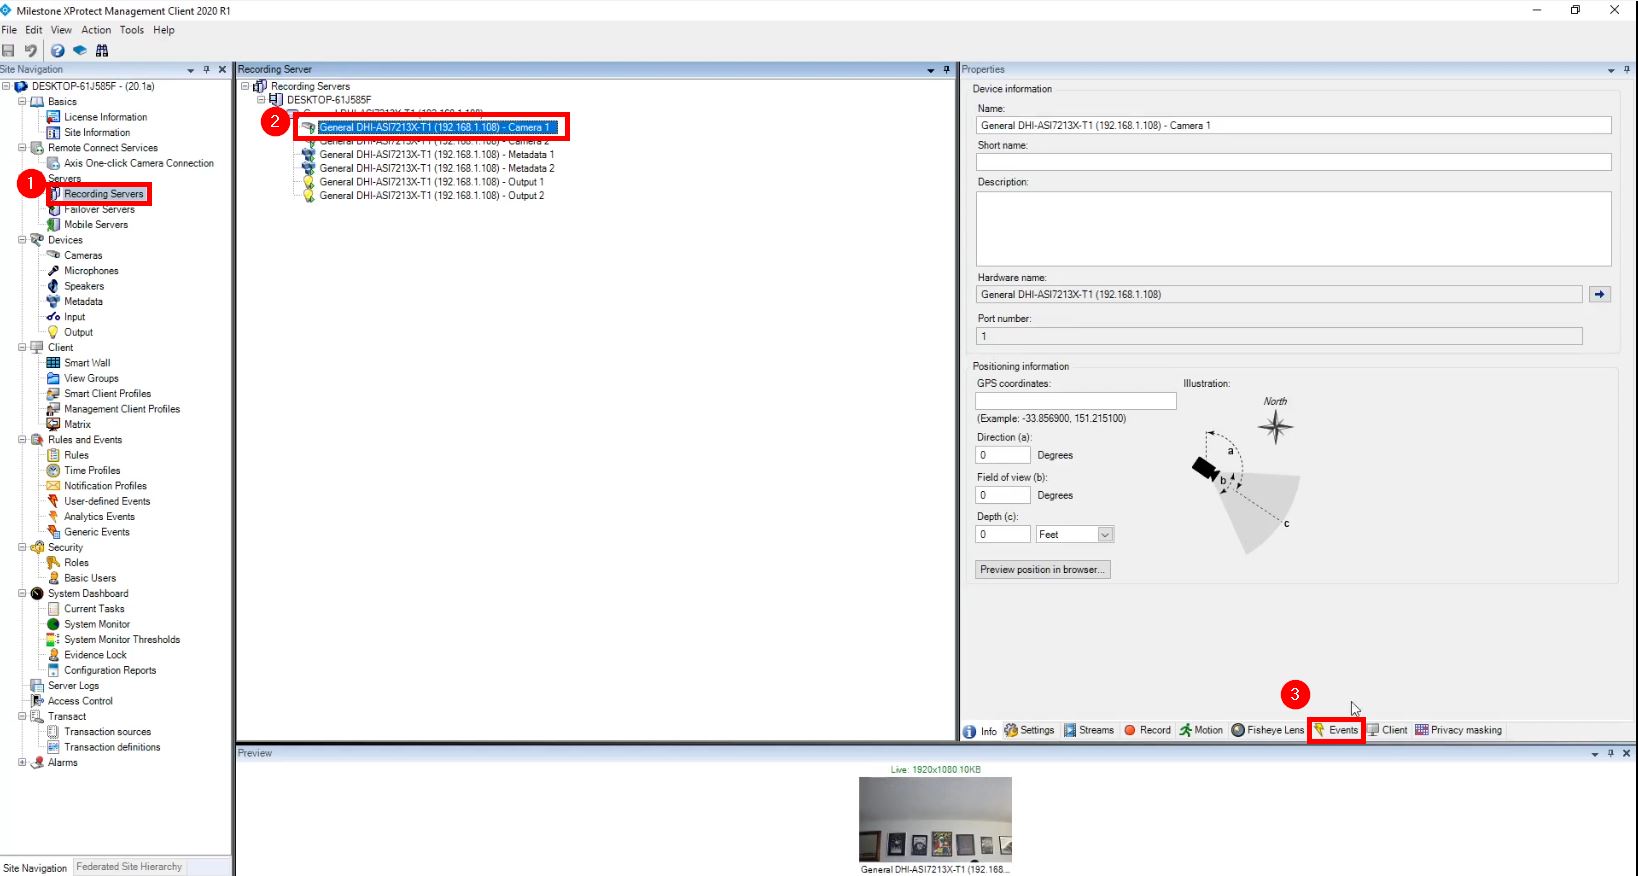Viewport: 1638px width, 876px height.
Task: Collapse the Security tree node
Action: (x=22, y=548)
